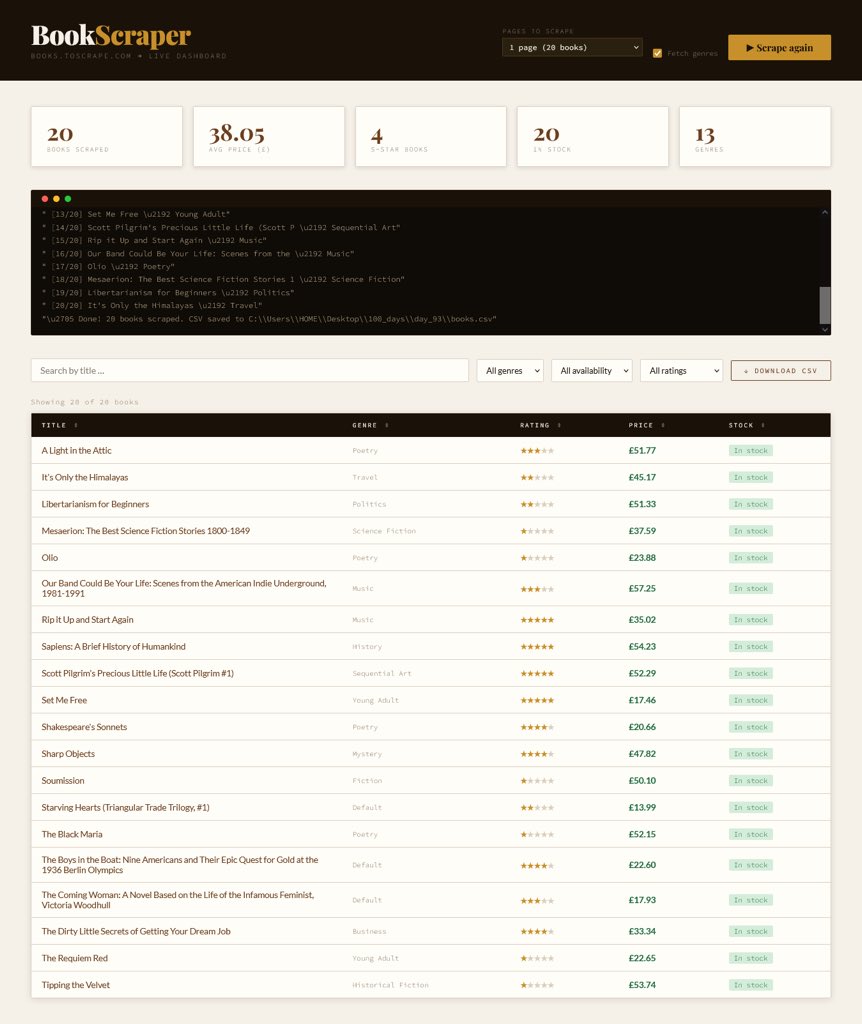
Task: Open the All genres filter dropdown
Action: [510, 371]
